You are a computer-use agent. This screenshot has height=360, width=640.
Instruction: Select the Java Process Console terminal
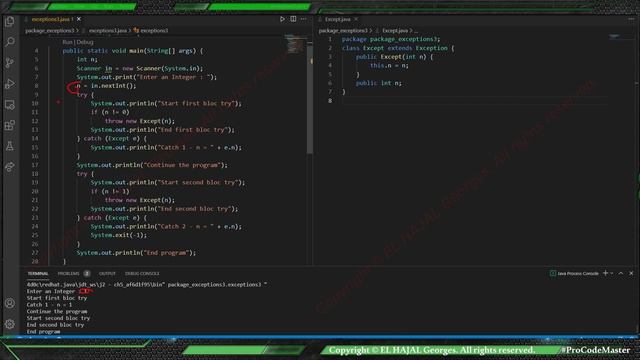(574, 273)
